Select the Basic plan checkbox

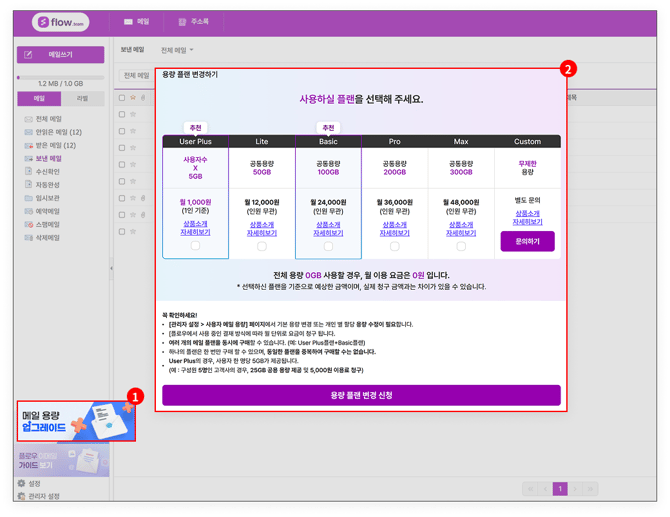click(x=328, y=246)
